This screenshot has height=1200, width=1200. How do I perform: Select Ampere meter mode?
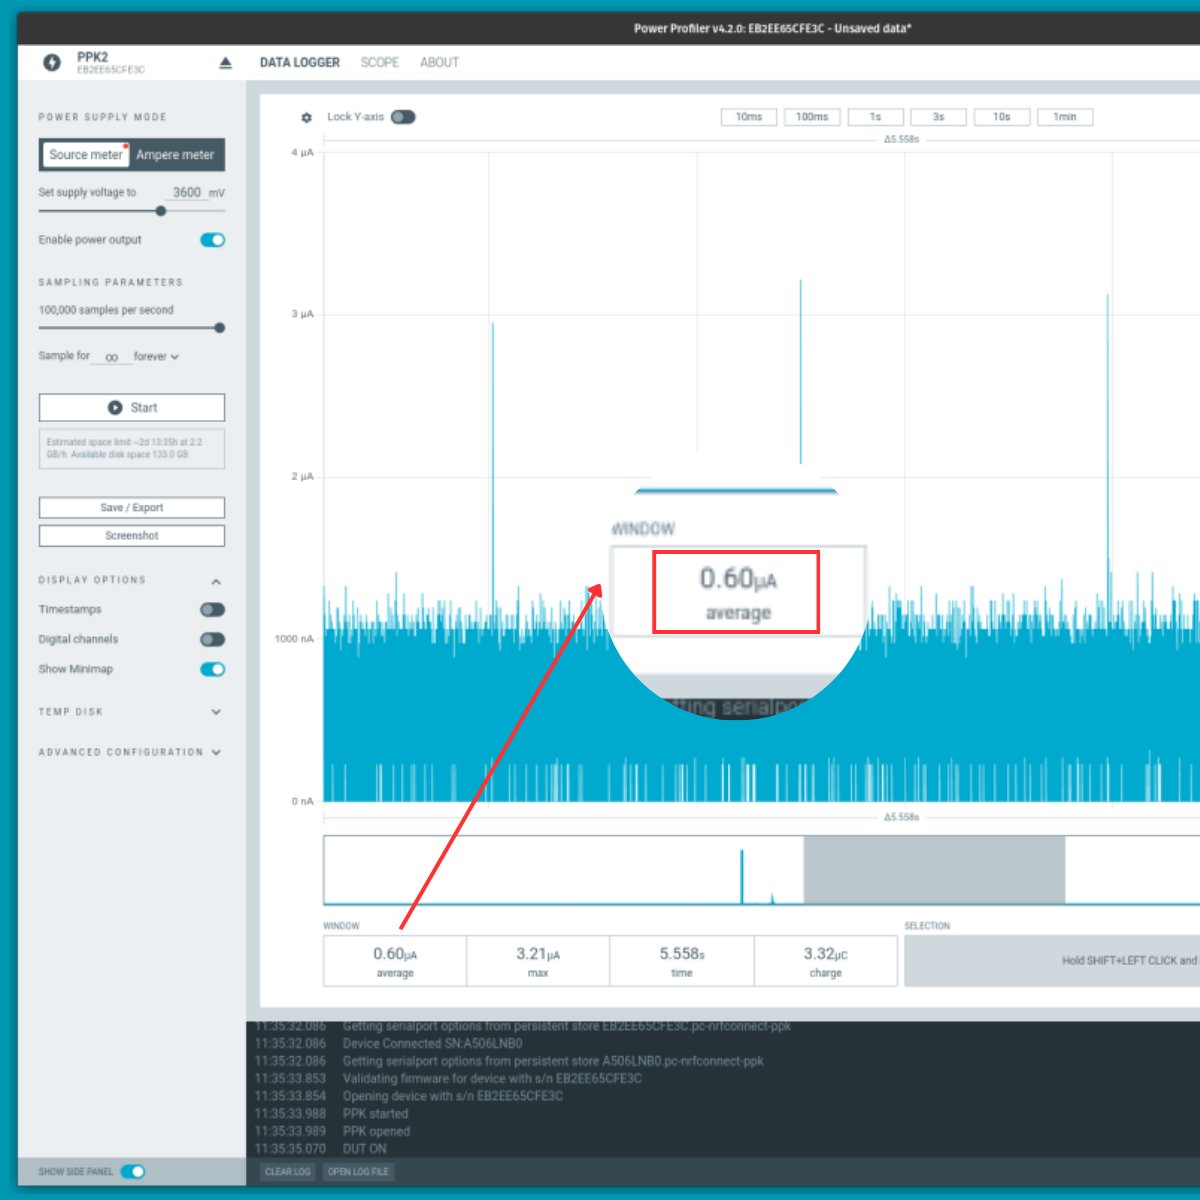[175, 155]
